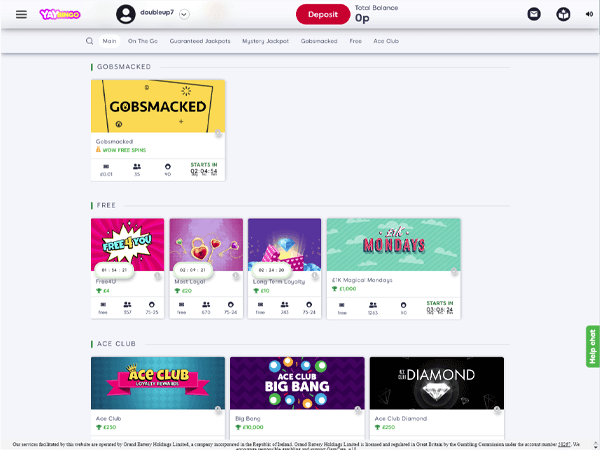Click the search magnifier icon

tap(90, 41)
